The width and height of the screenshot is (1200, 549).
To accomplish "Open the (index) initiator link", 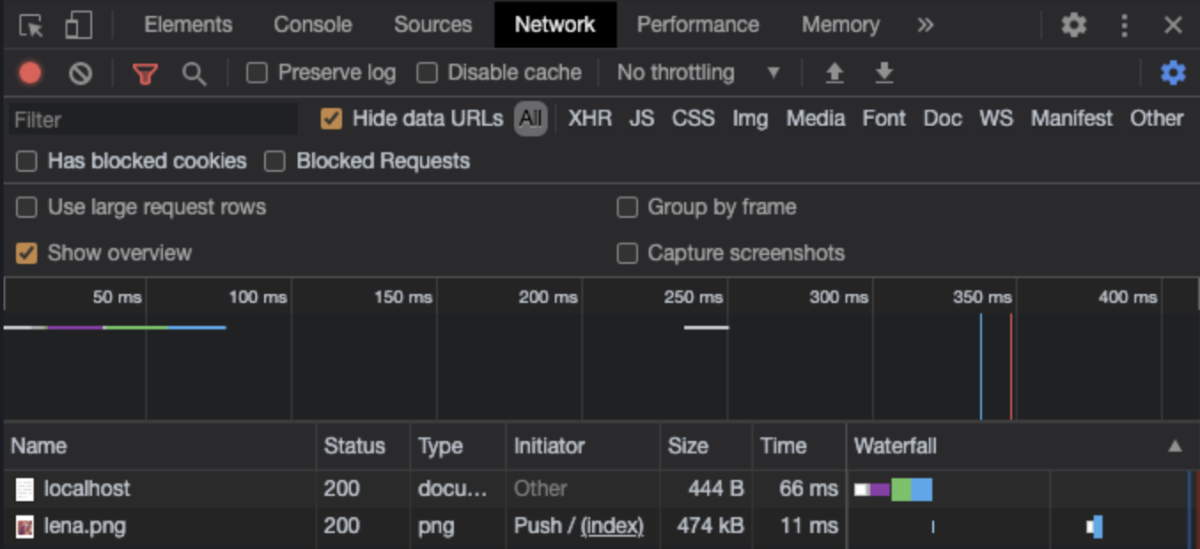I will coord(612,526).
